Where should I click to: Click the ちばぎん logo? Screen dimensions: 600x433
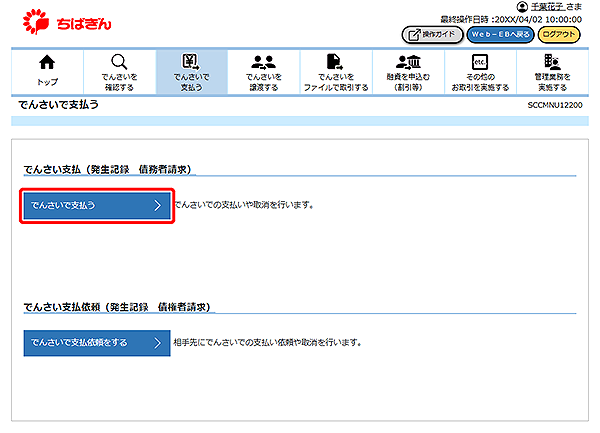(x=66, y=19)
